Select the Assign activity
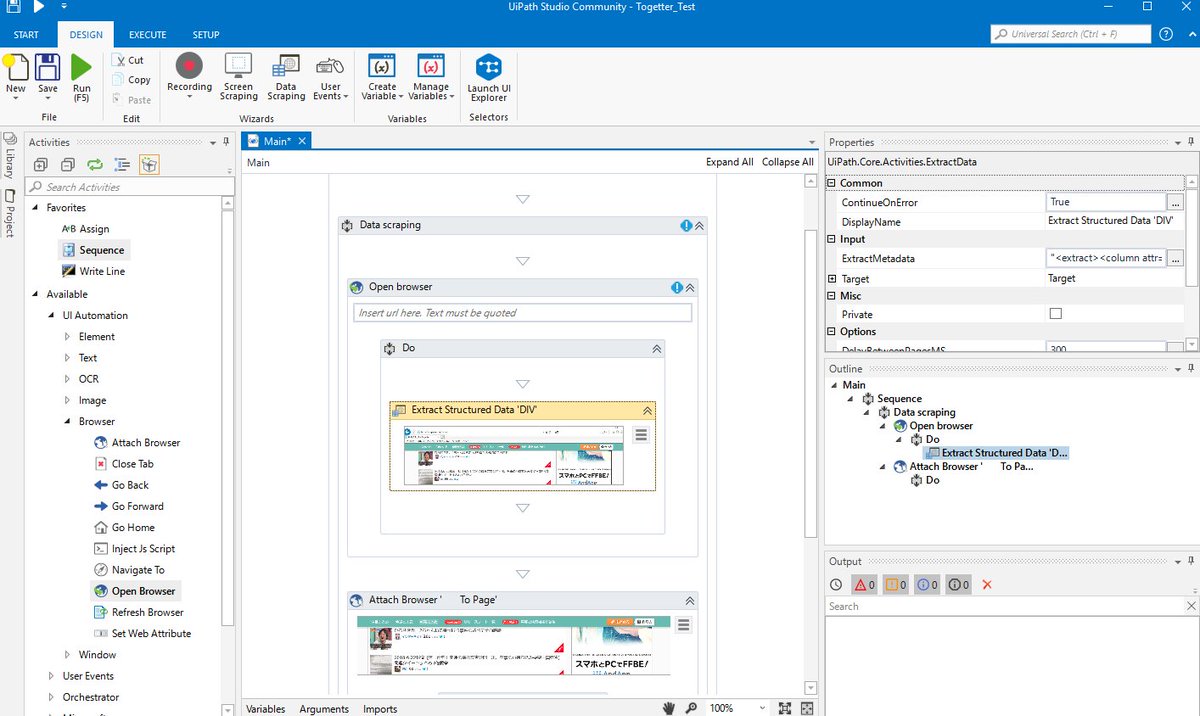Viewport: 1200px width, 716px height. 85,229
